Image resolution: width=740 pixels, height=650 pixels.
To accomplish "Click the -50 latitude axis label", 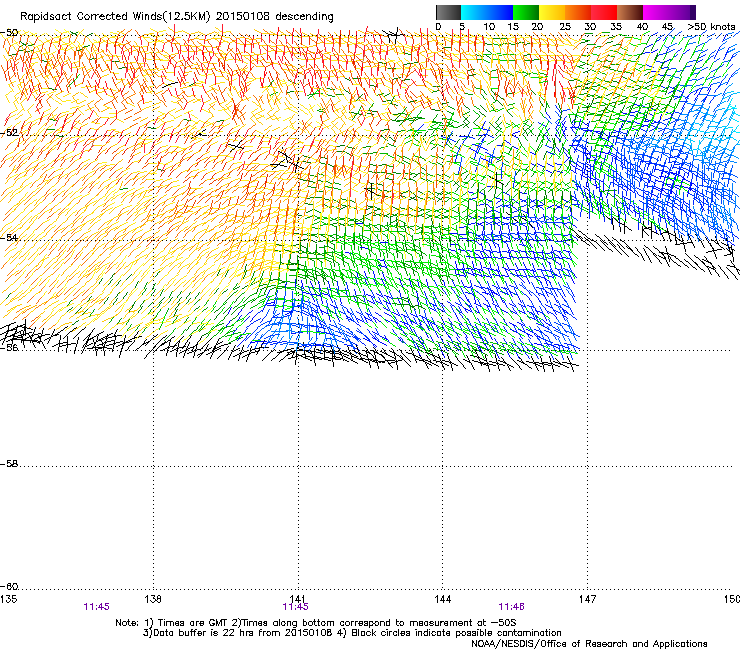I will point(9,33).
